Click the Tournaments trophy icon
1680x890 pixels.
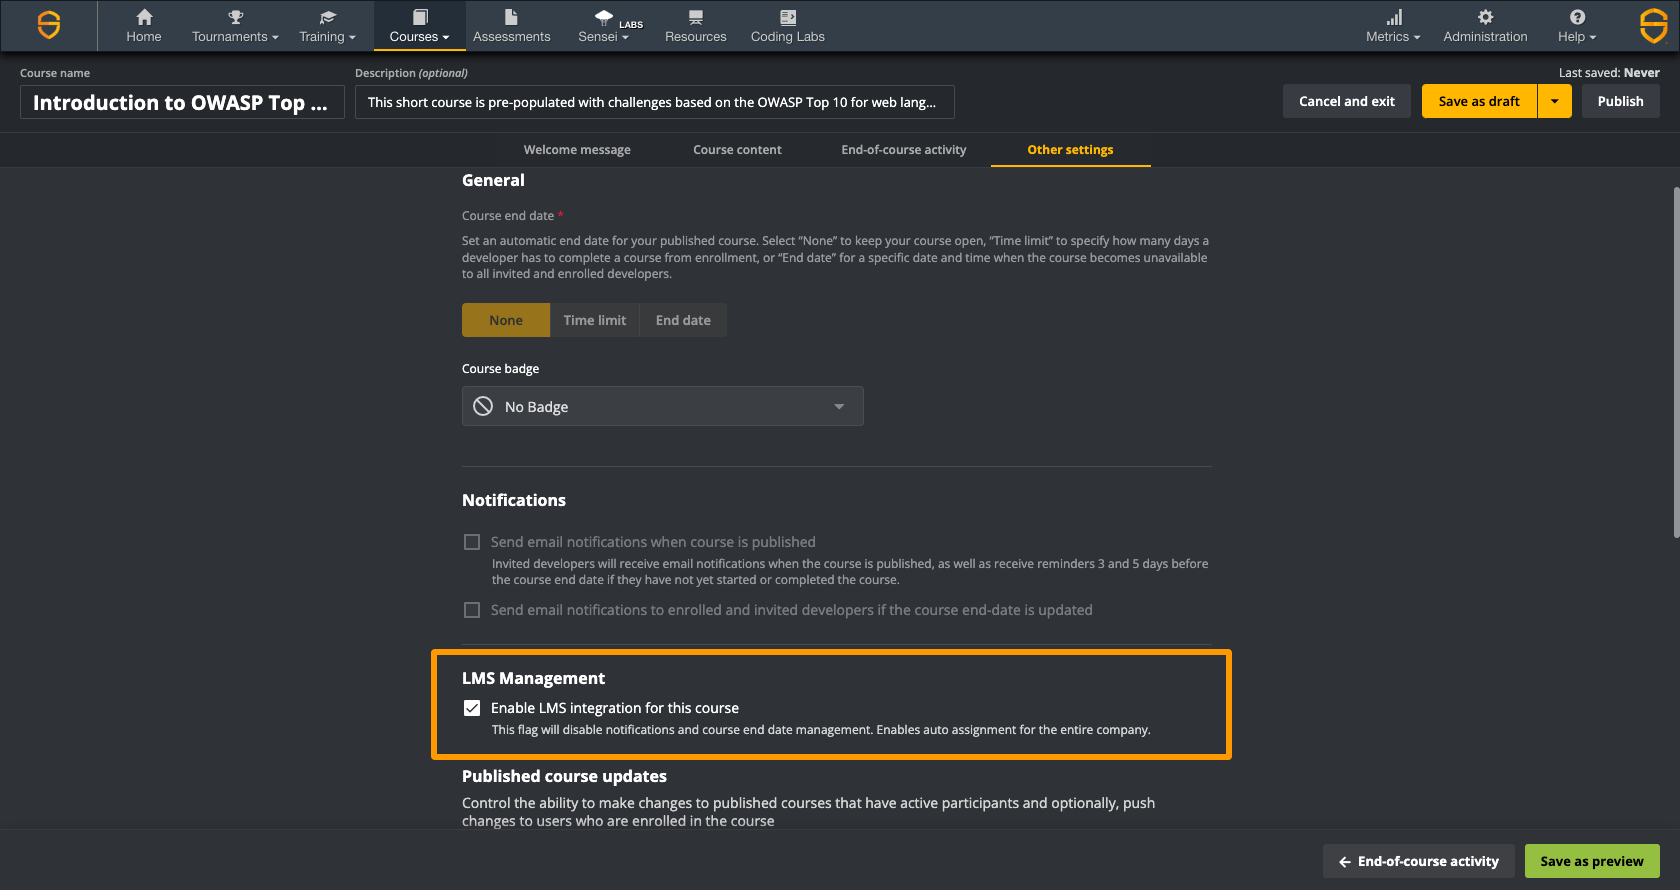tap(236, 17)
